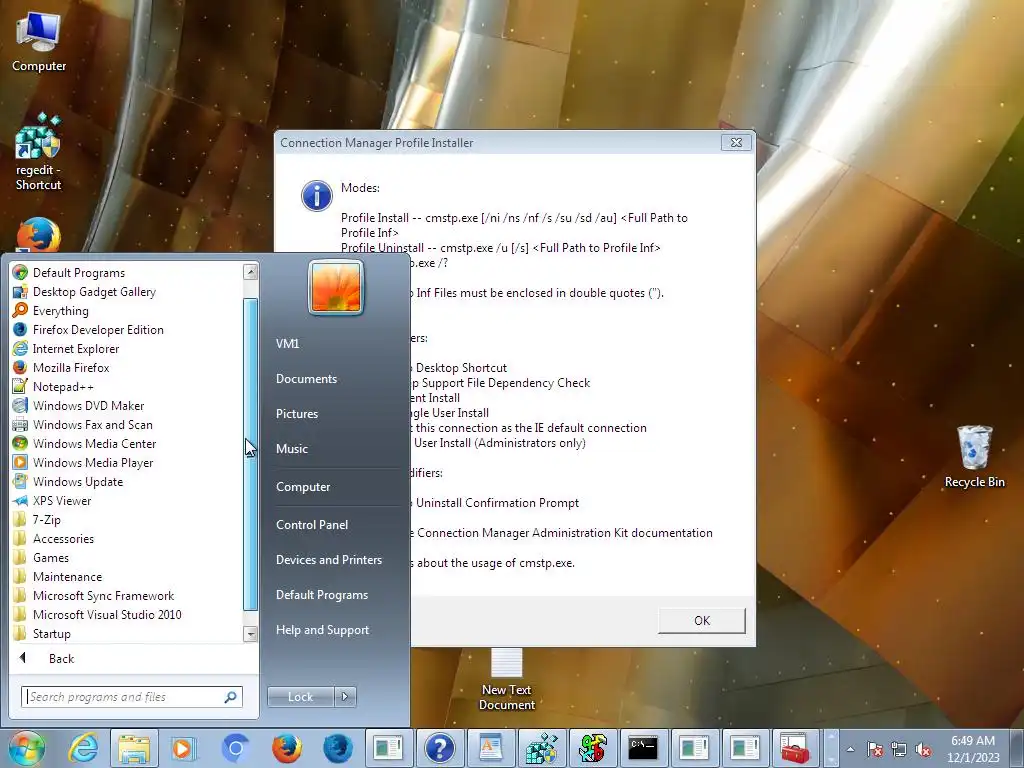1024x768 pixels.
Task: Click the Windows Start orb
Action: [x=26, y=748]
